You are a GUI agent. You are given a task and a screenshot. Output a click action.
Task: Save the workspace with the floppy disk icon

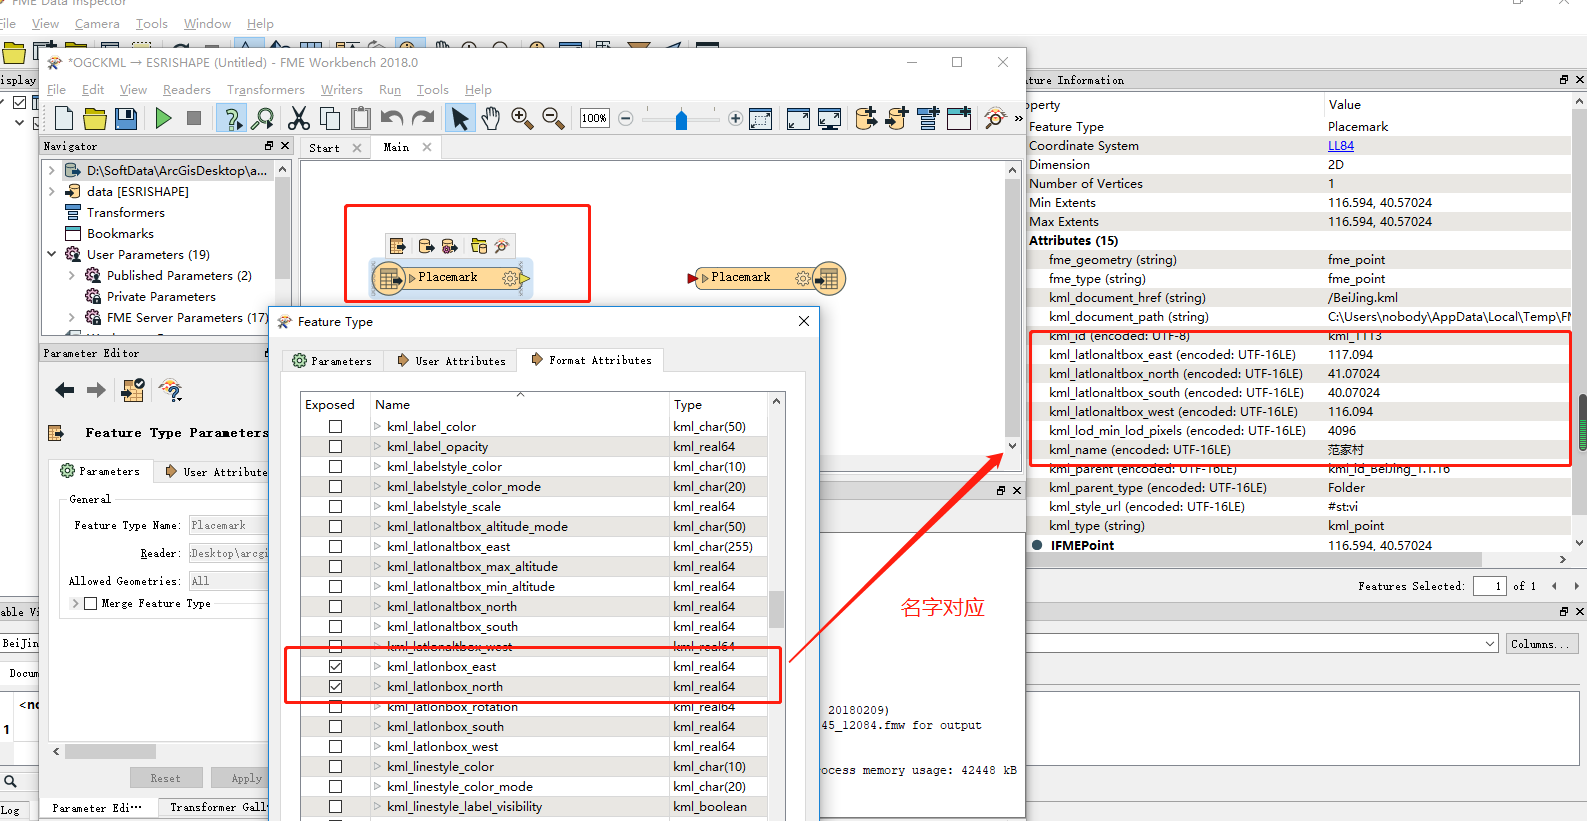126,119
